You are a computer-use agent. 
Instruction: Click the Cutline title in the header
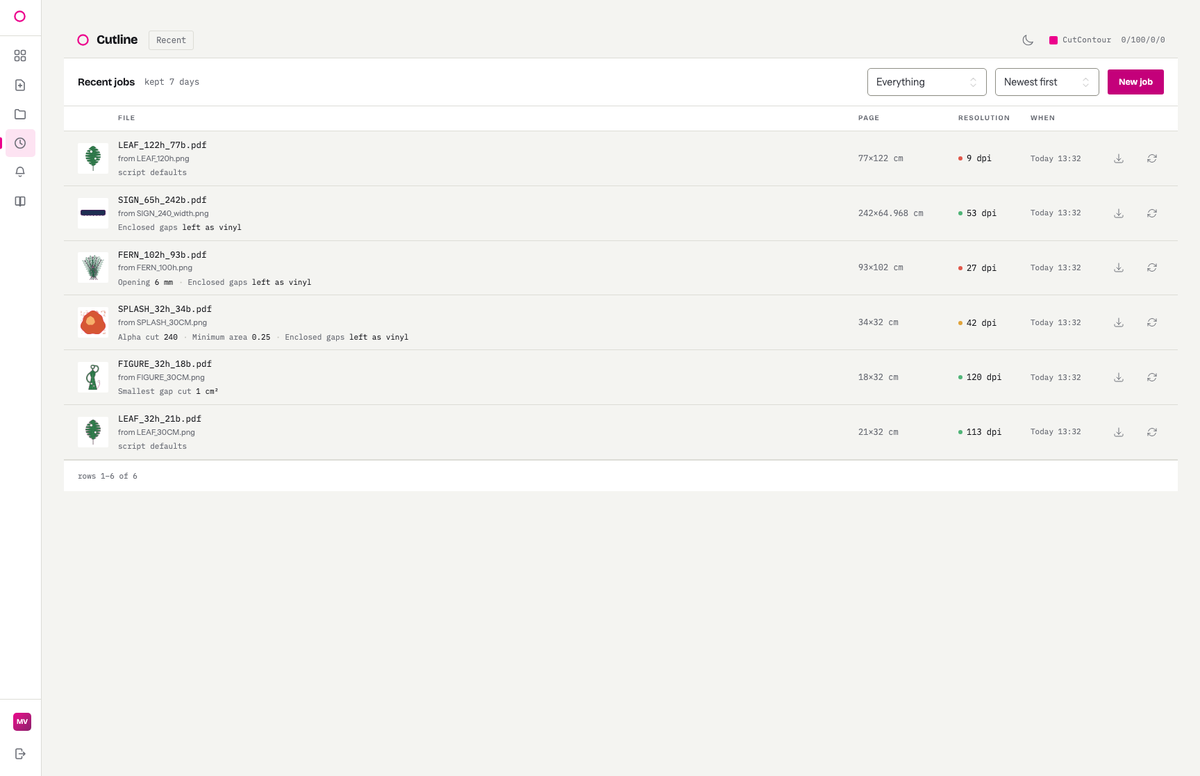[117, 40]
